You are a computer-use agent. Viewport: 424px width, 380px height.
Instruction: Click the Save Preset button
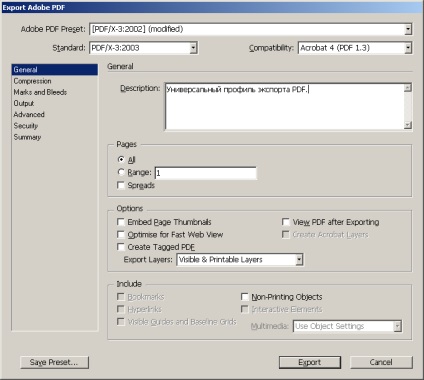(54, 362)
